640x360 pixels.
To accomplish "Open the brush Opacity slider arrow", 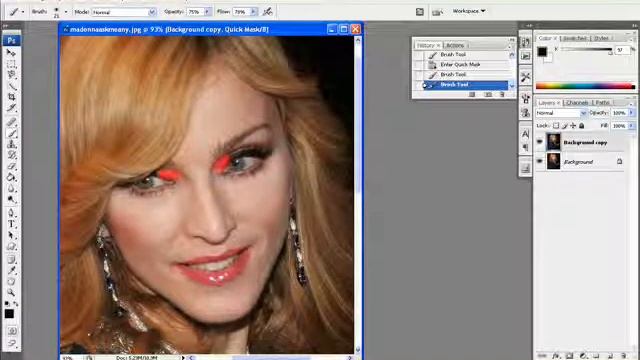I will pos(207,12).
